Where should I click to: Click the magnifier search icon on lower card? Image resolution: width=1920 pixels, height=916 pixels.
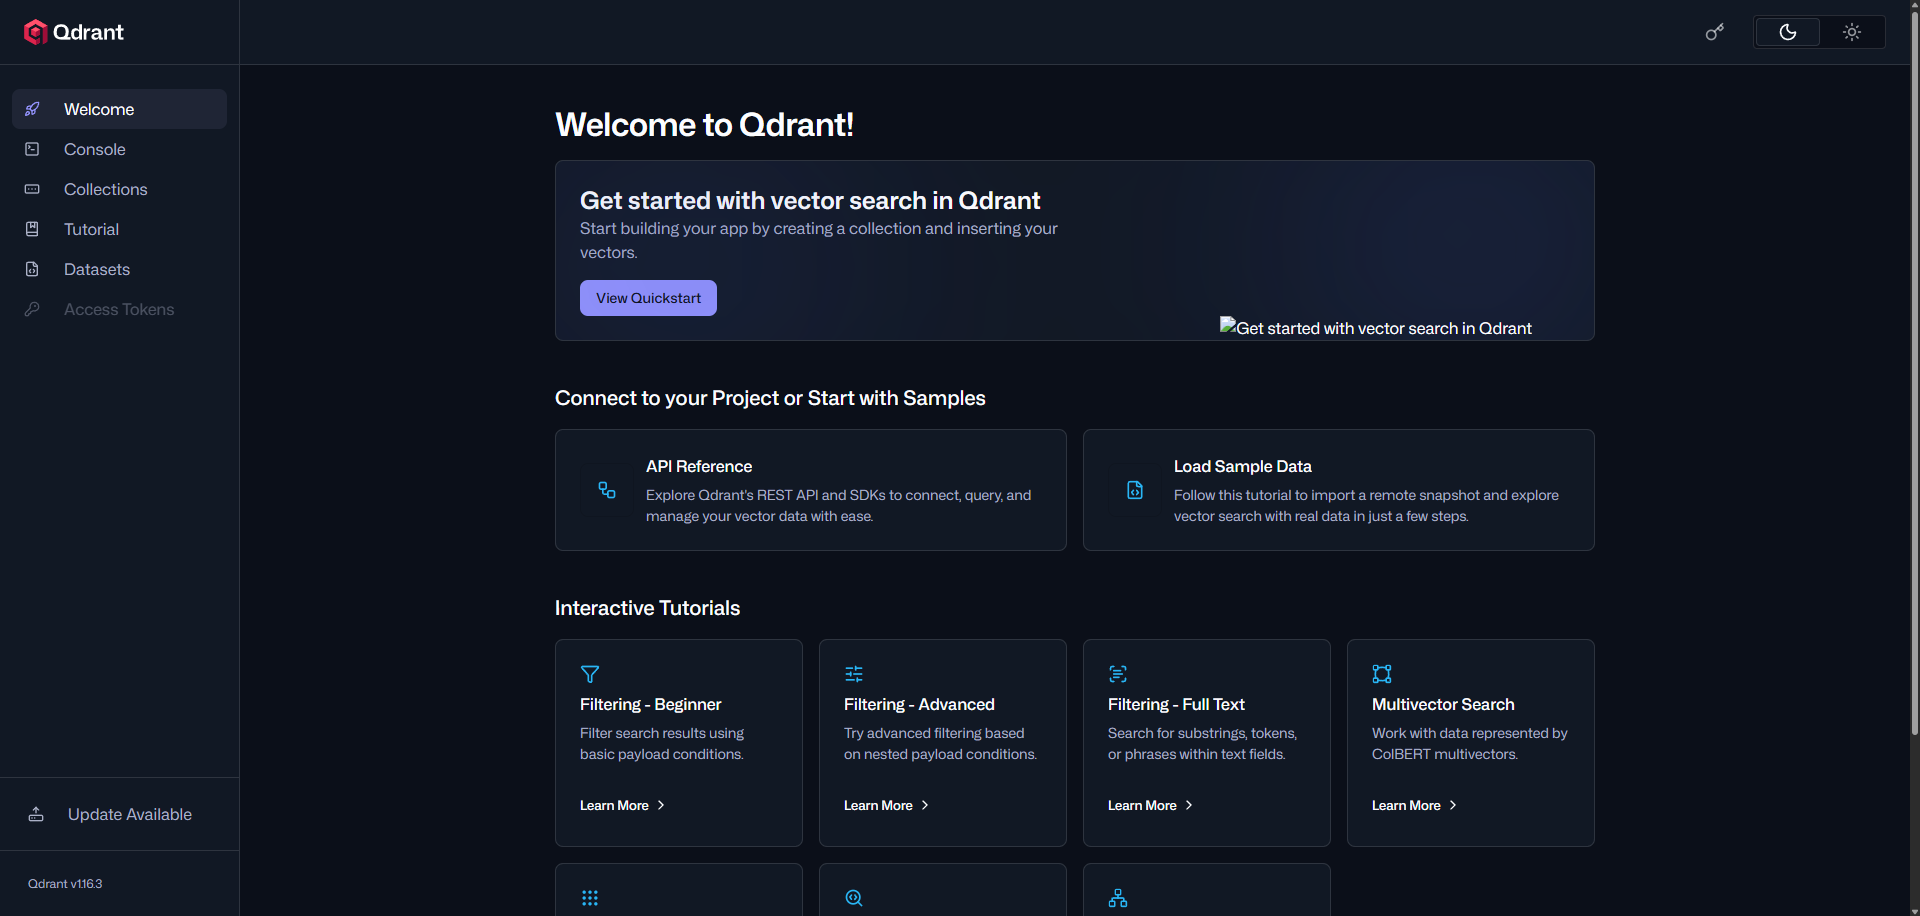[x=854, y=898]
